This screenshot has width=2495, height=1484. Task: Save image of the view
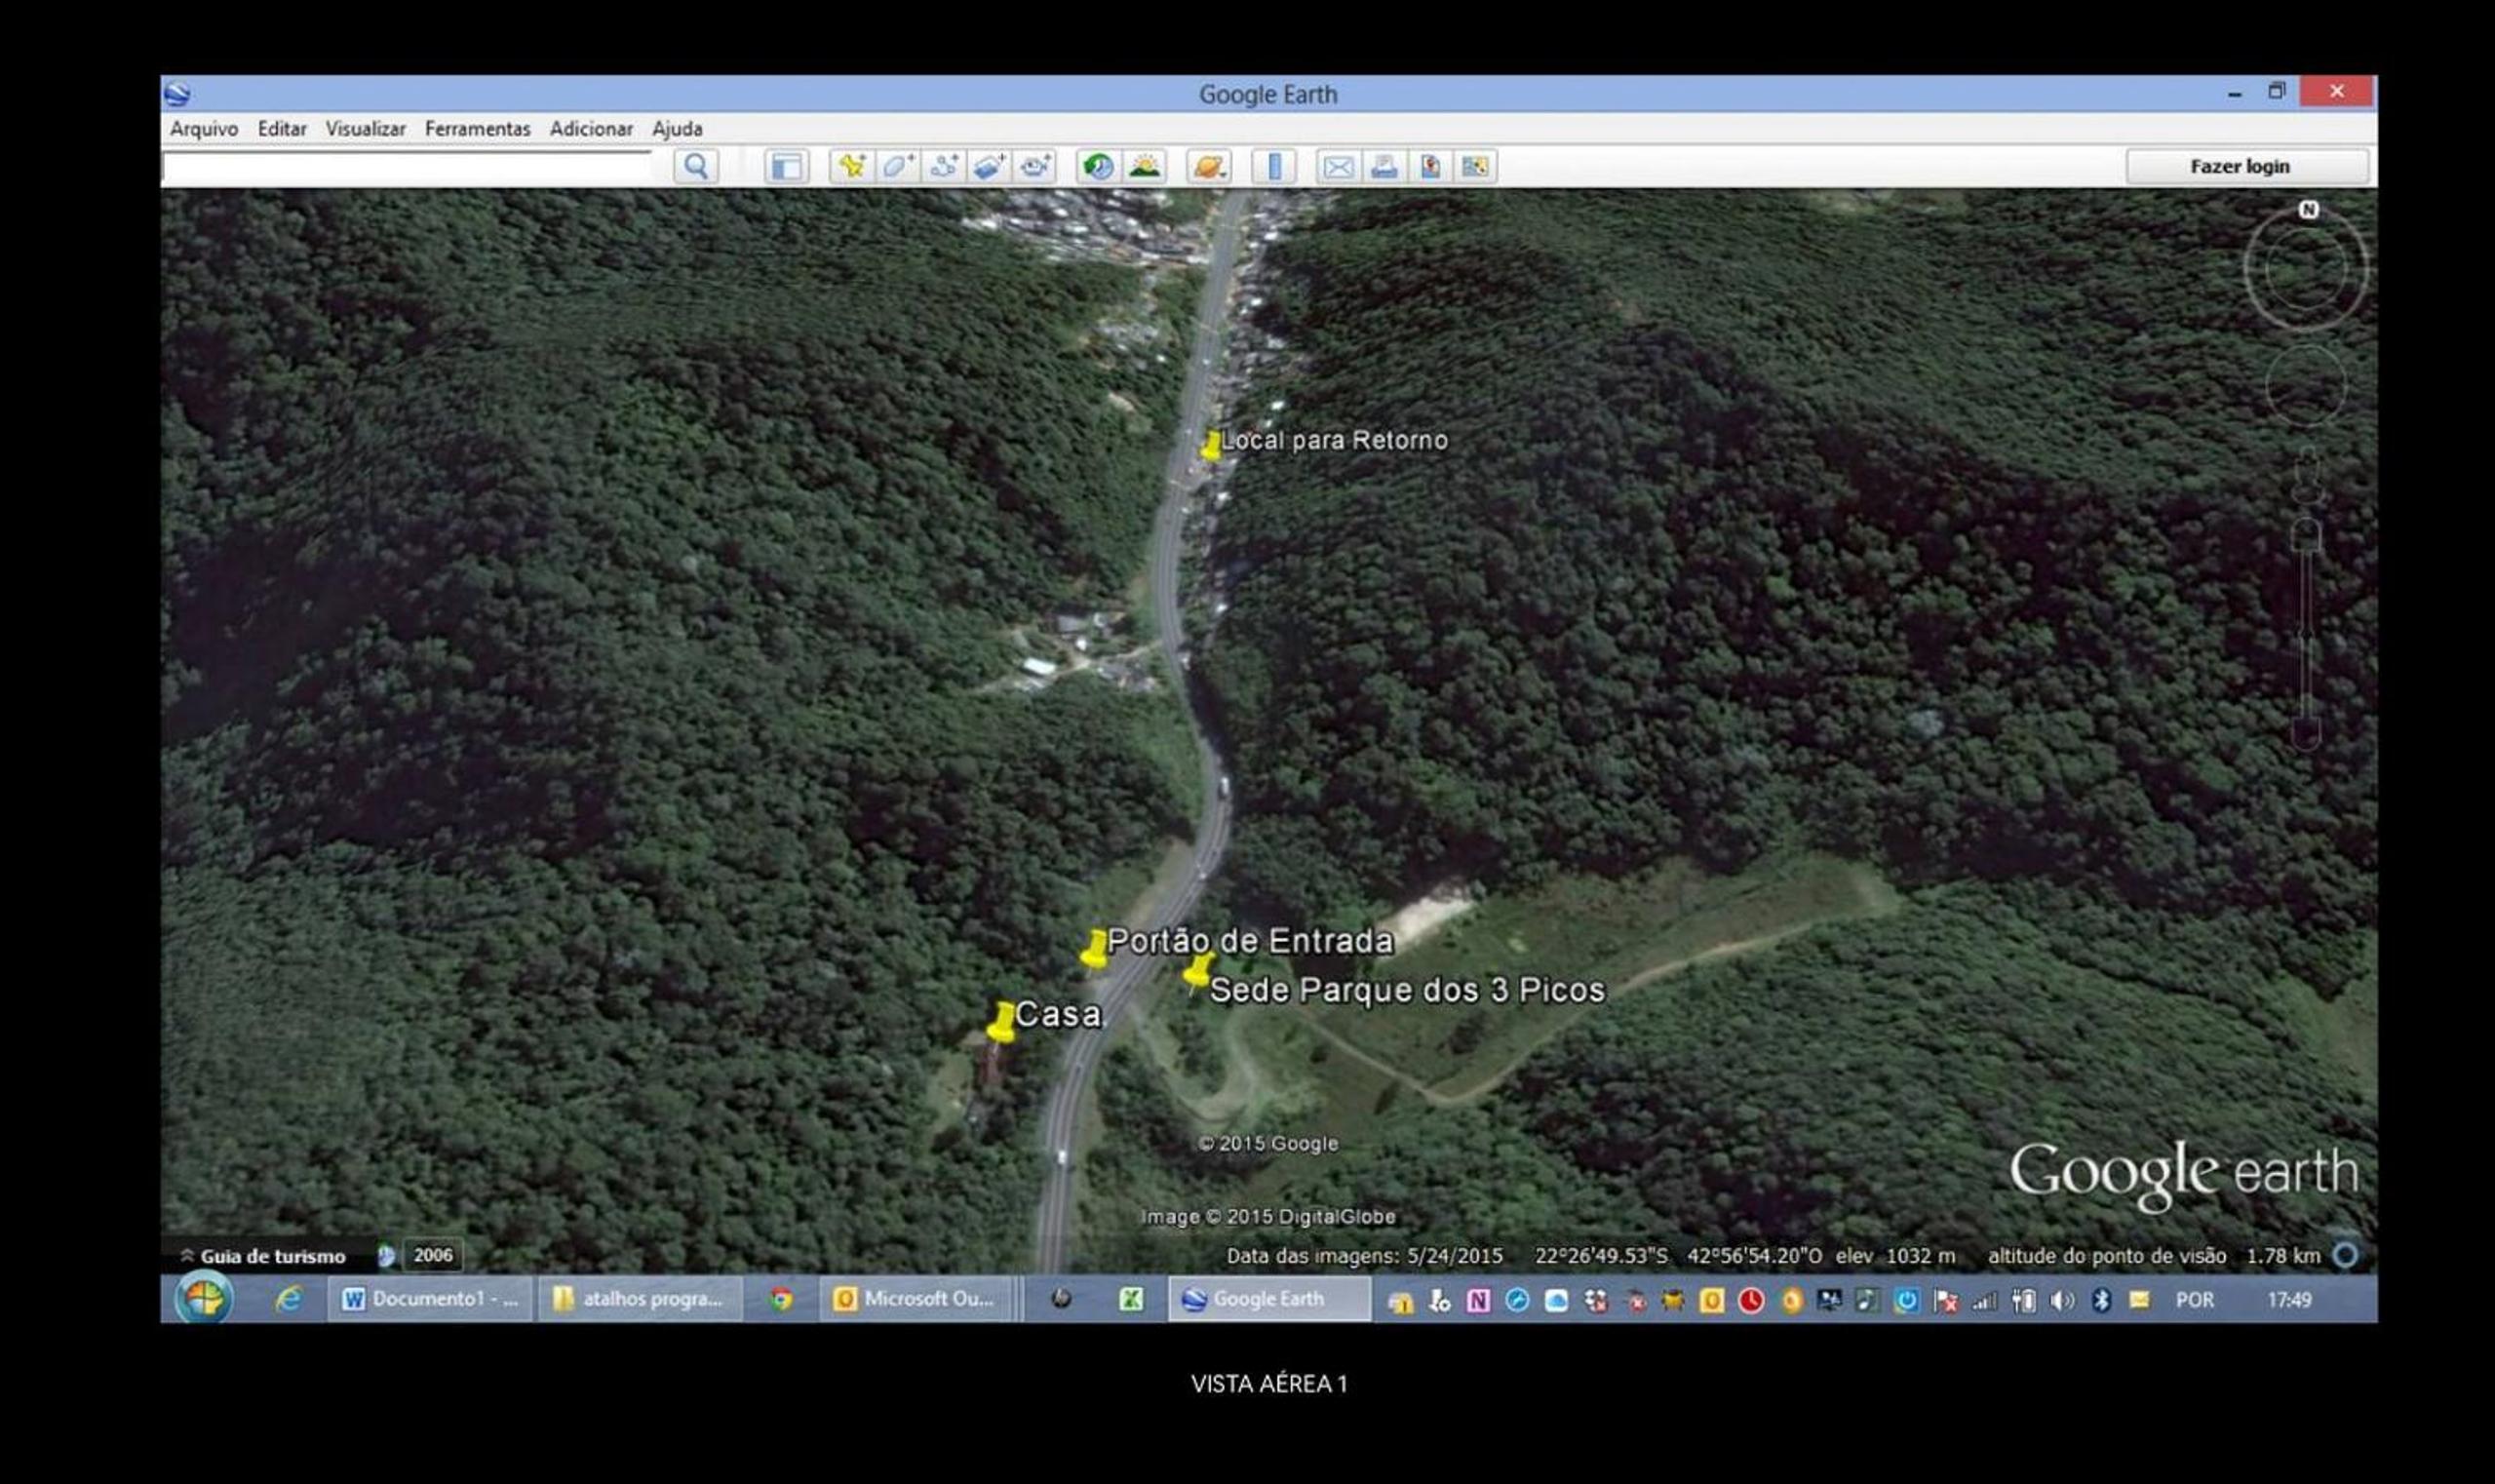[1430, 167]
